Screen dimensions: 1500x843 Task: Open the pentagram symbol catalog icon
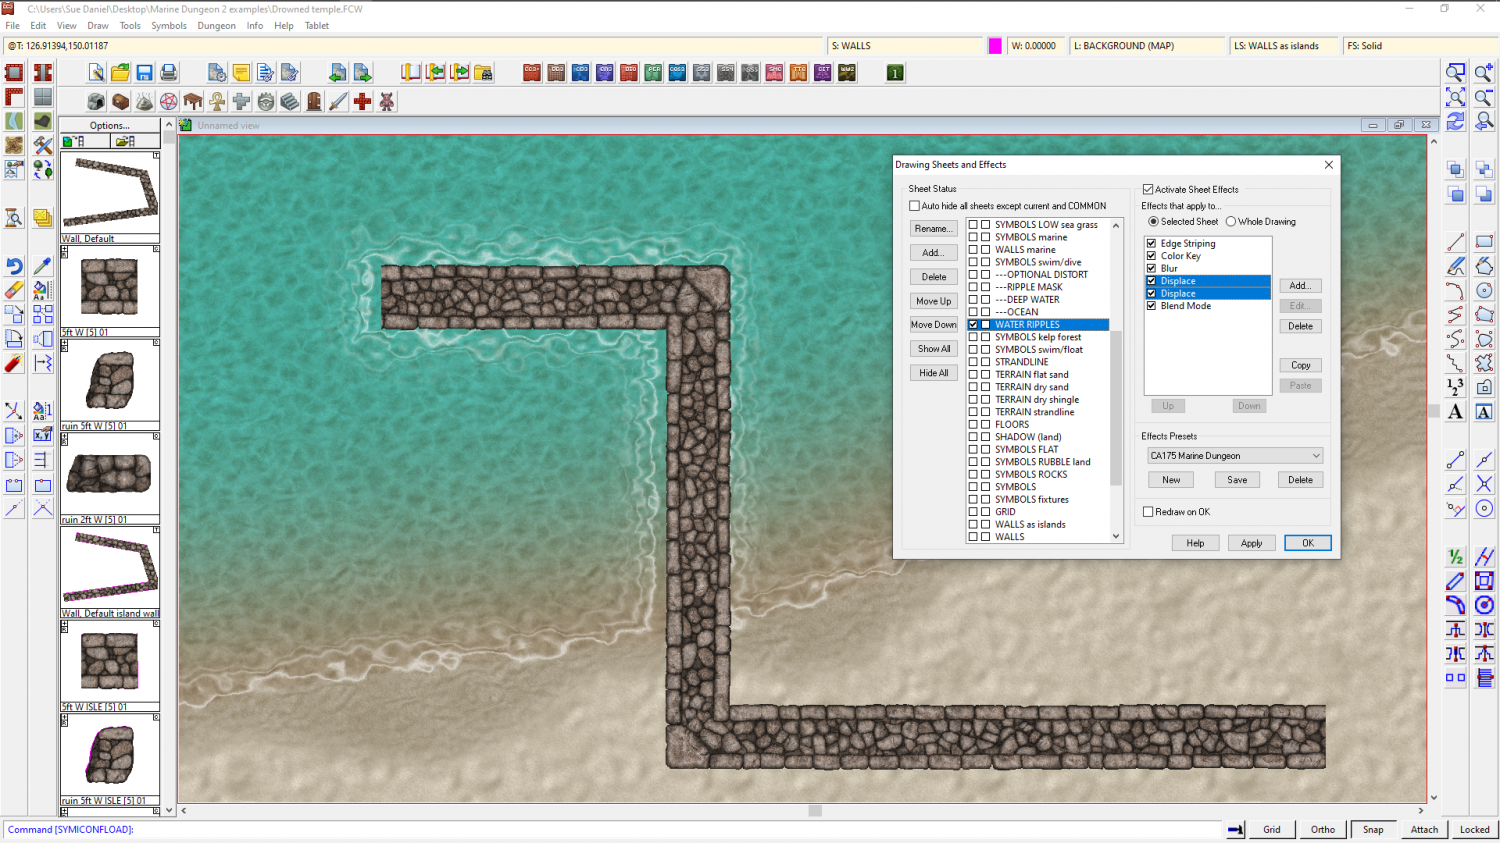pyautogui.click(x=169, y=101)
